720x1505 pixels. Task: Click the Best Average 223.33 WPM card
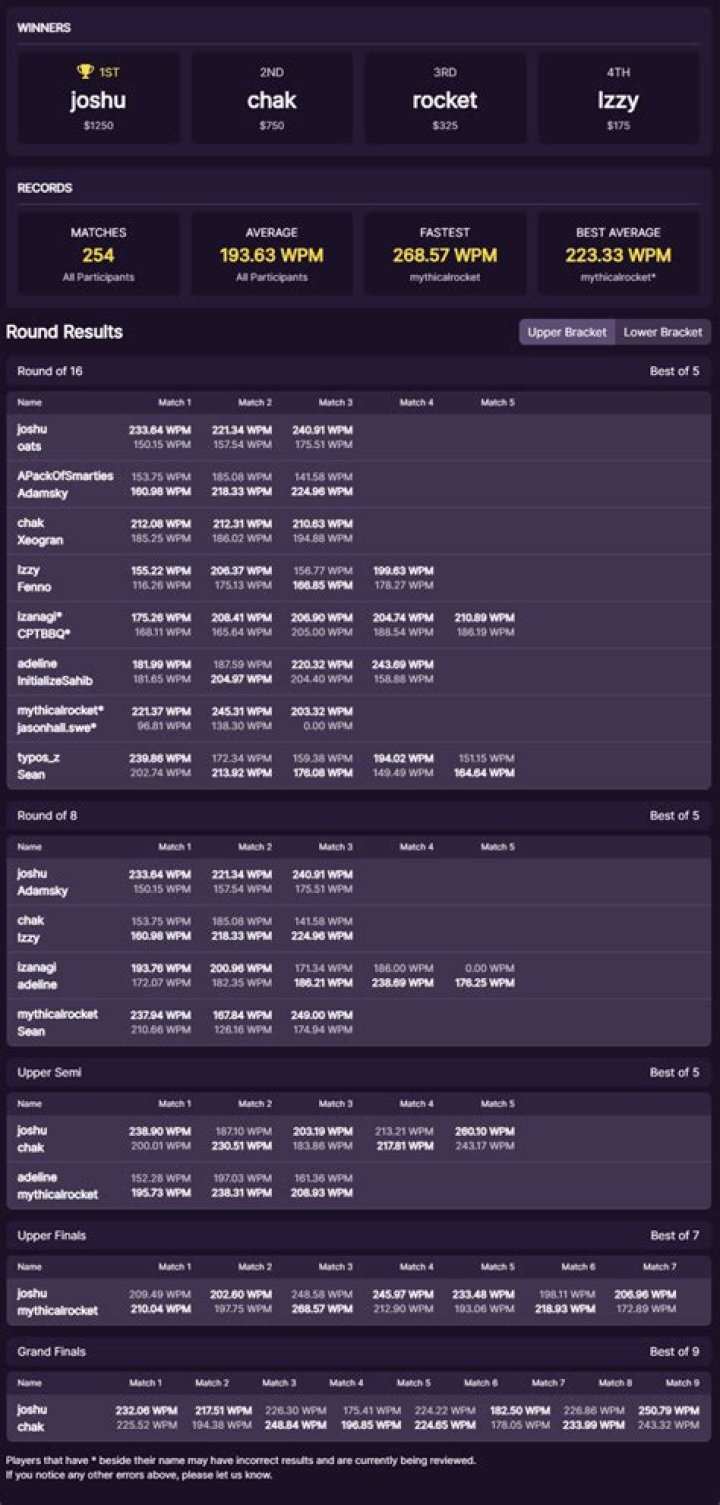click(x=618, y=253)
